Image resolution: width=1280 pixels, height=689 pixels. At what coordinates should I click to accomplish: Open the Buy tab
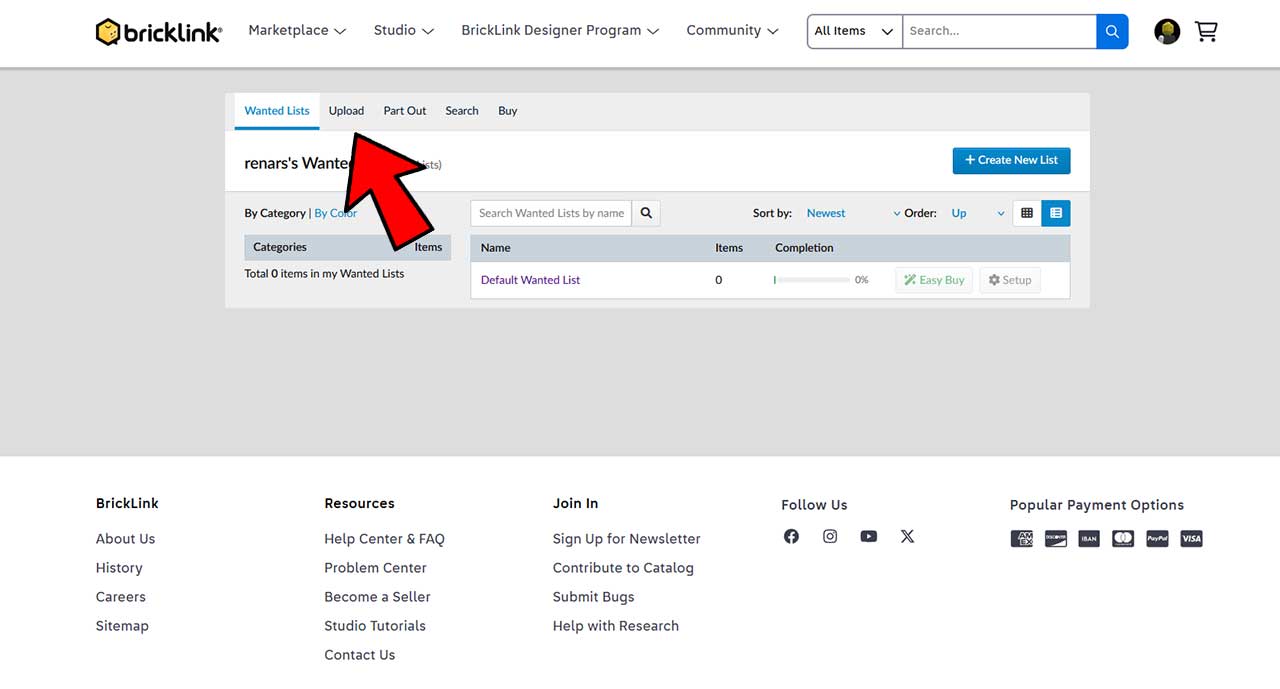click(508, 111)
